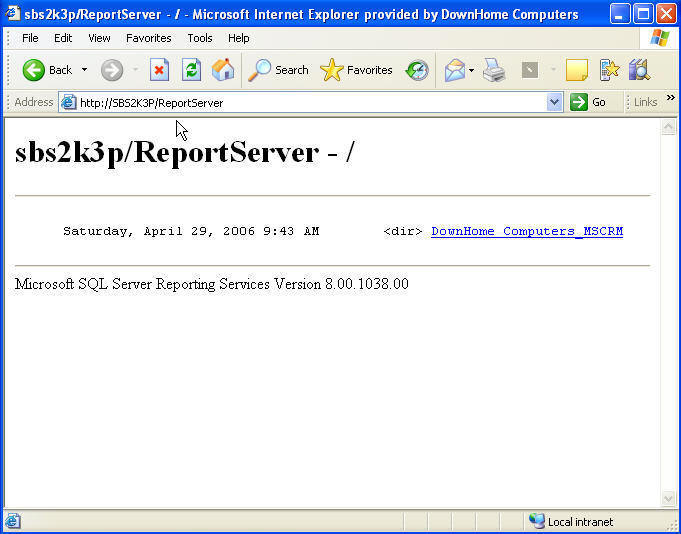Open the File menu

point(30,38)
